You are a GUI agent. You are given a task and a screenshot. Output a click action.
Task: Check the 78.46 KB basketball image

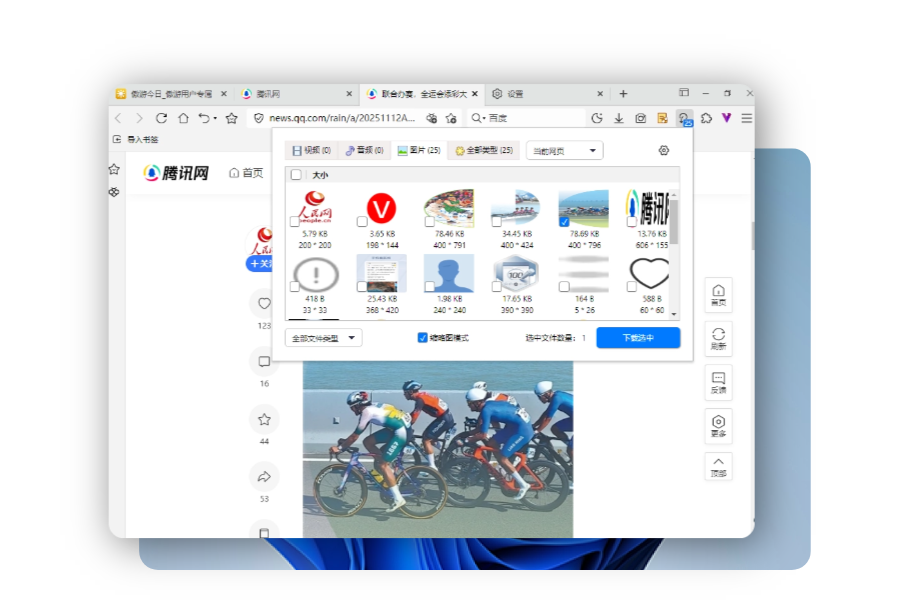point(429,222)
